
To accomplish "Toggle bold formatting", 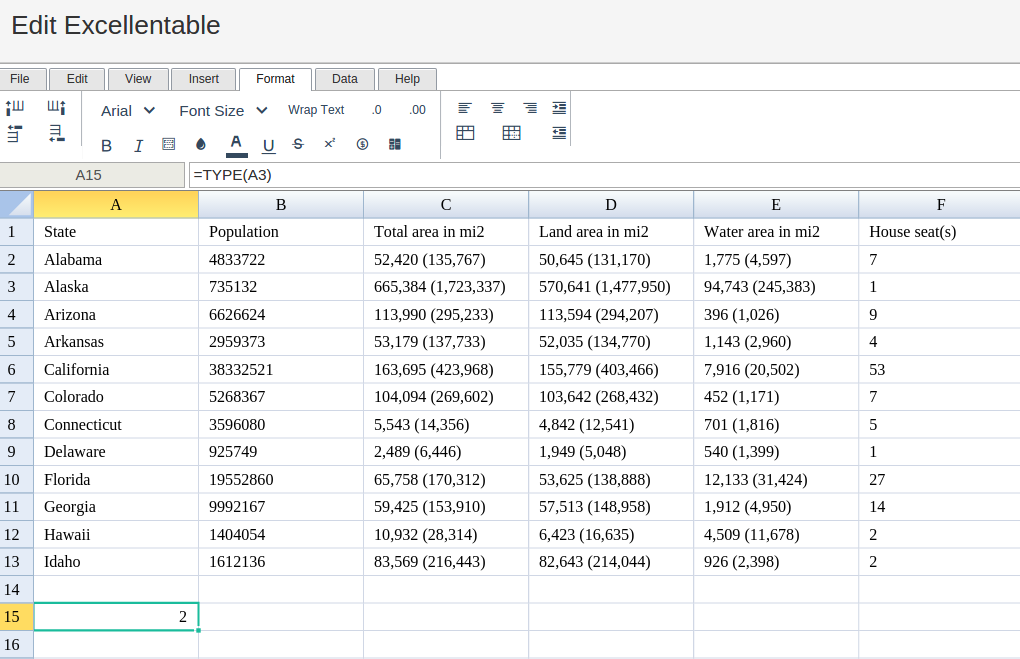I will 106,145.
